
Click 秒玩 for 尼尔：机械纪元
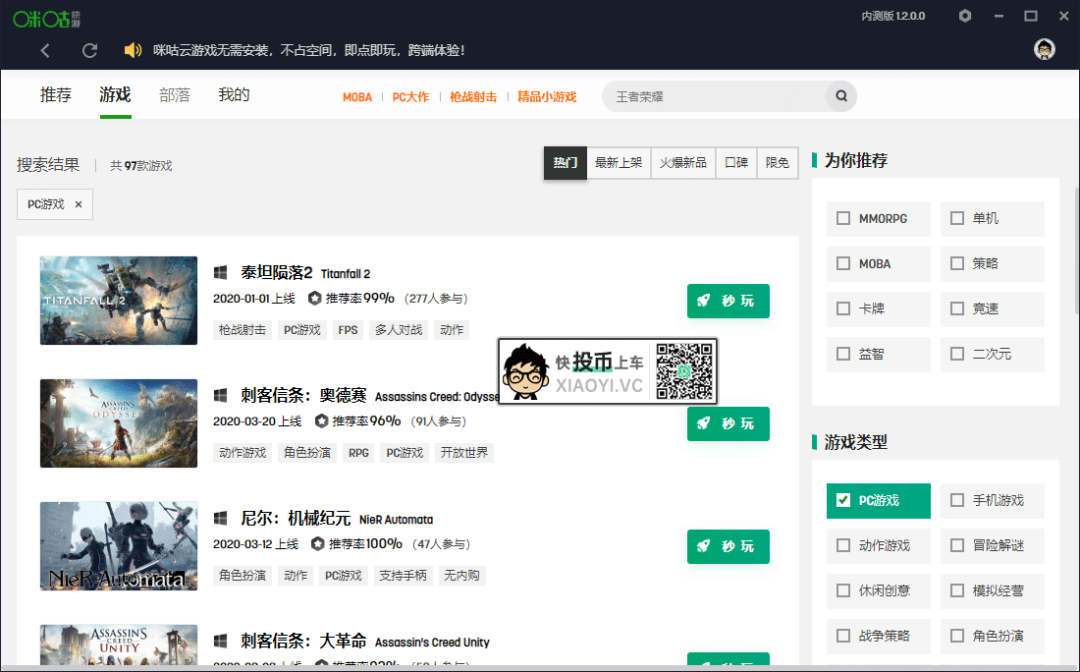pyautogui.click(x=728, y=547)
